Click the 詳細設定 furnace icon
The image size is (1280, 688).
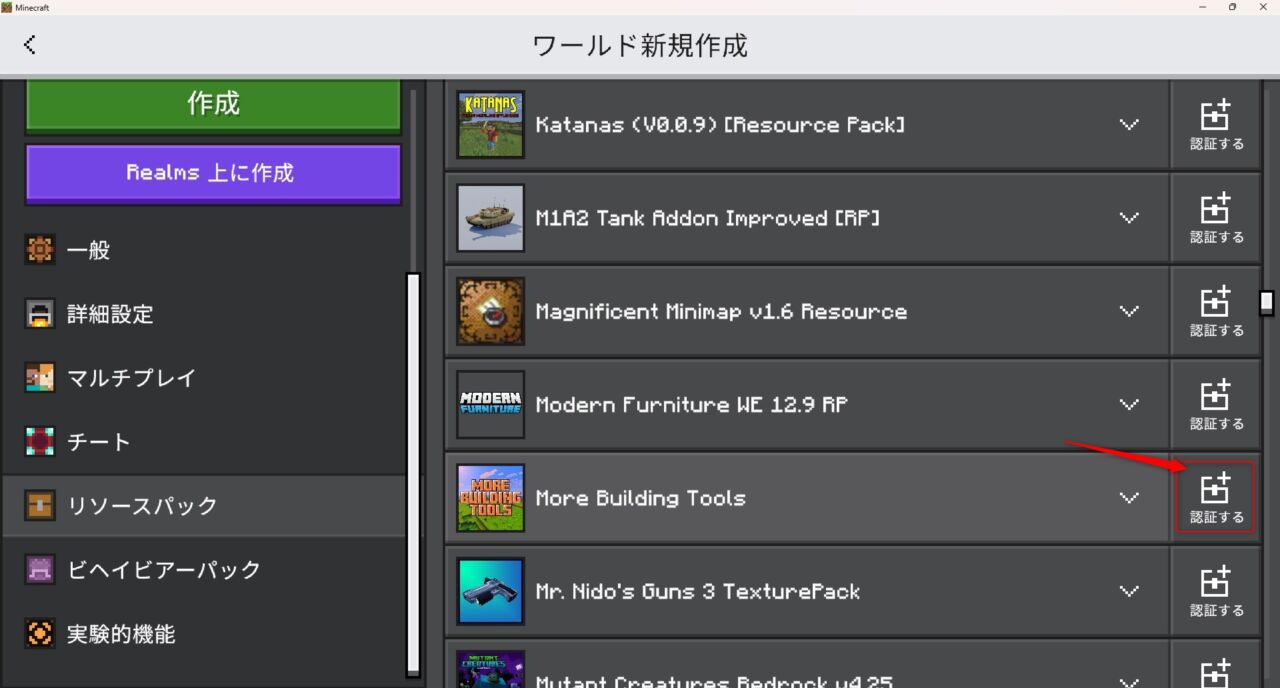click(x=39, y=314)
